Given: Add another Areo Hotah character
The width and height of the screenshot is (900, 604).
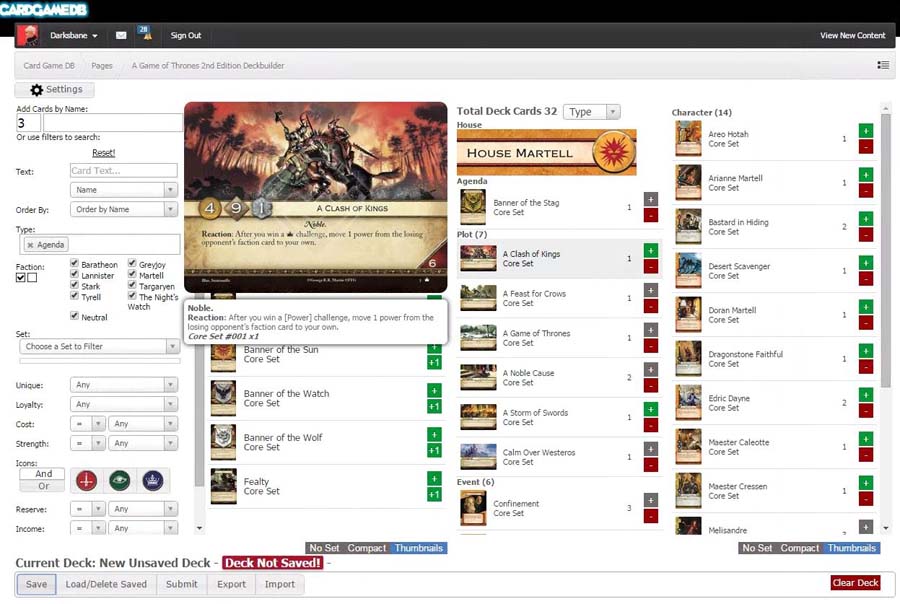Looking at the screenshot, I should point(866,131).
